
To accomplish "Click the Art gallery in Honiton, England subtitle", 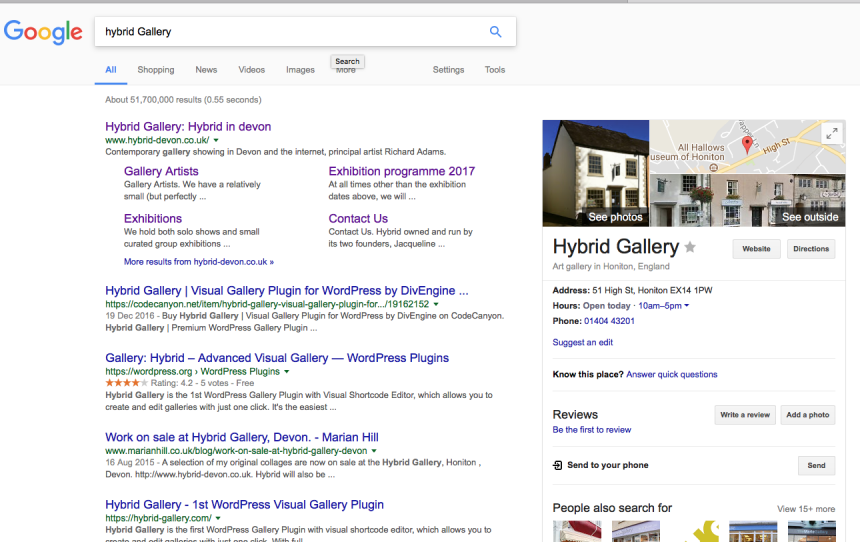I will click(x=611, y=266).
